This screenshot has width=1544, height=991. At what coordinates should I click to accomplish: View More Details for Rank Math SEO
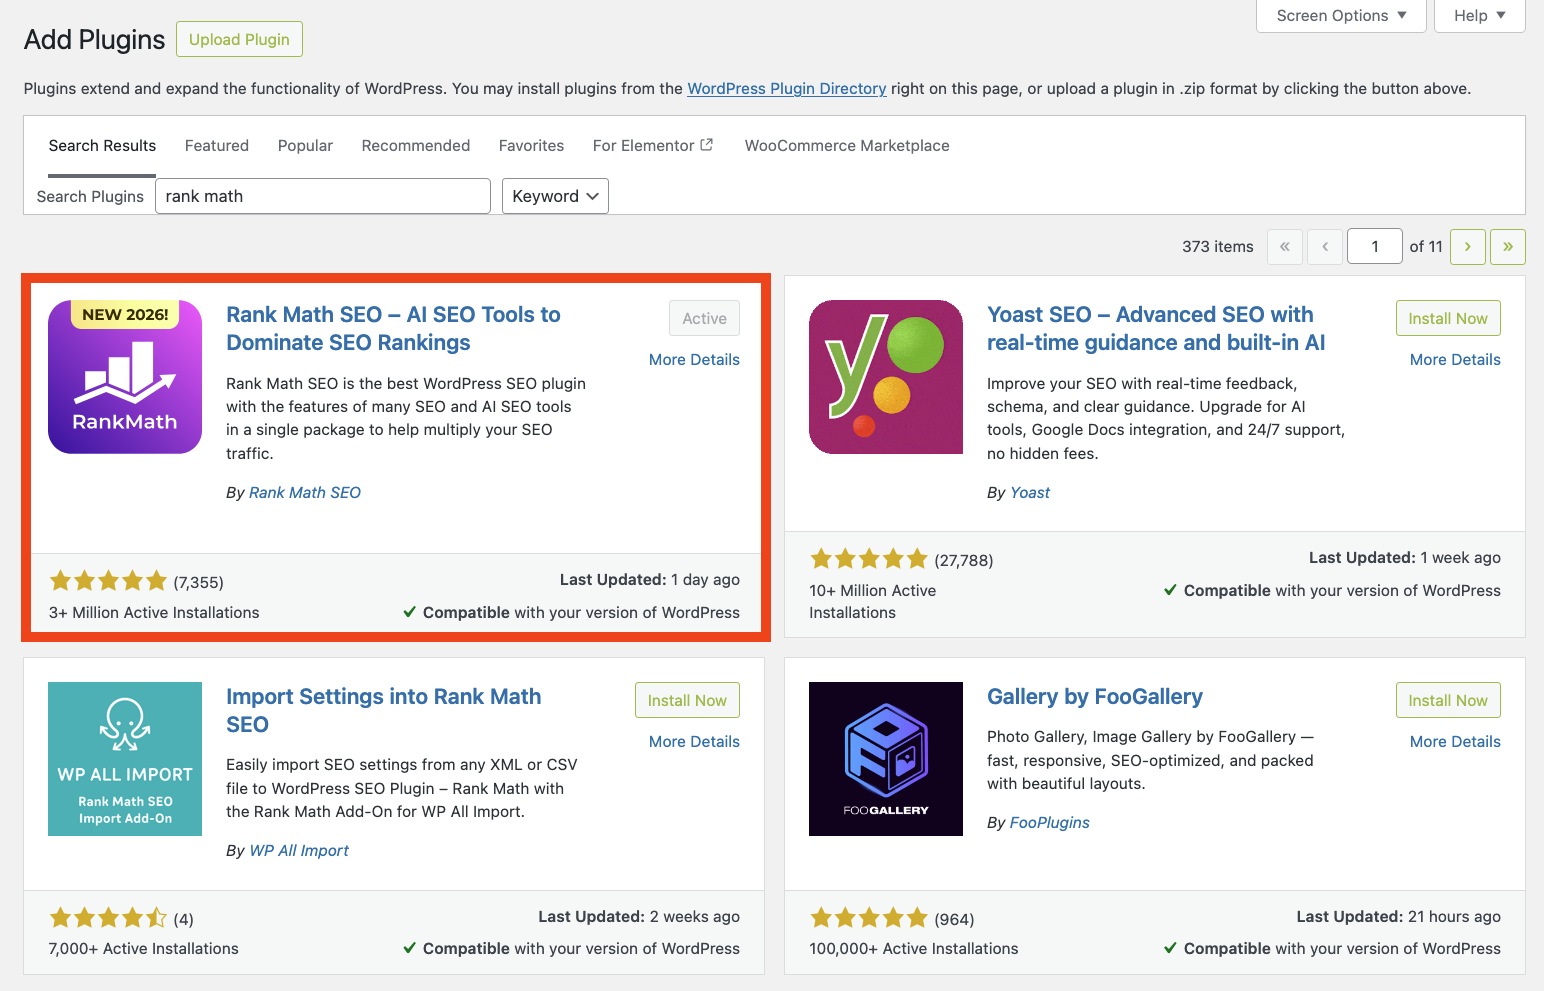tap(693, 359)
